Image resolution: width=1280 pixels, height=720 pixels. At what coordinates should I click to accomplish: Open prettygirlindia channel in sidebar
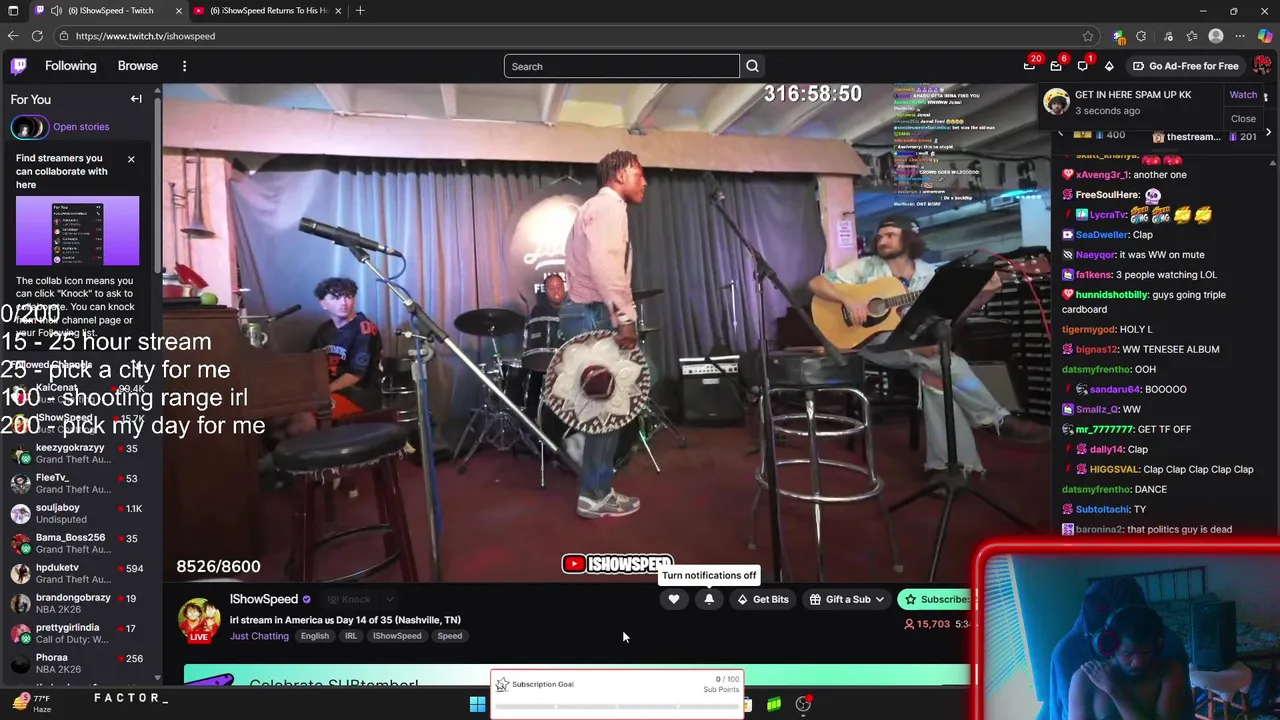[77, 634]
